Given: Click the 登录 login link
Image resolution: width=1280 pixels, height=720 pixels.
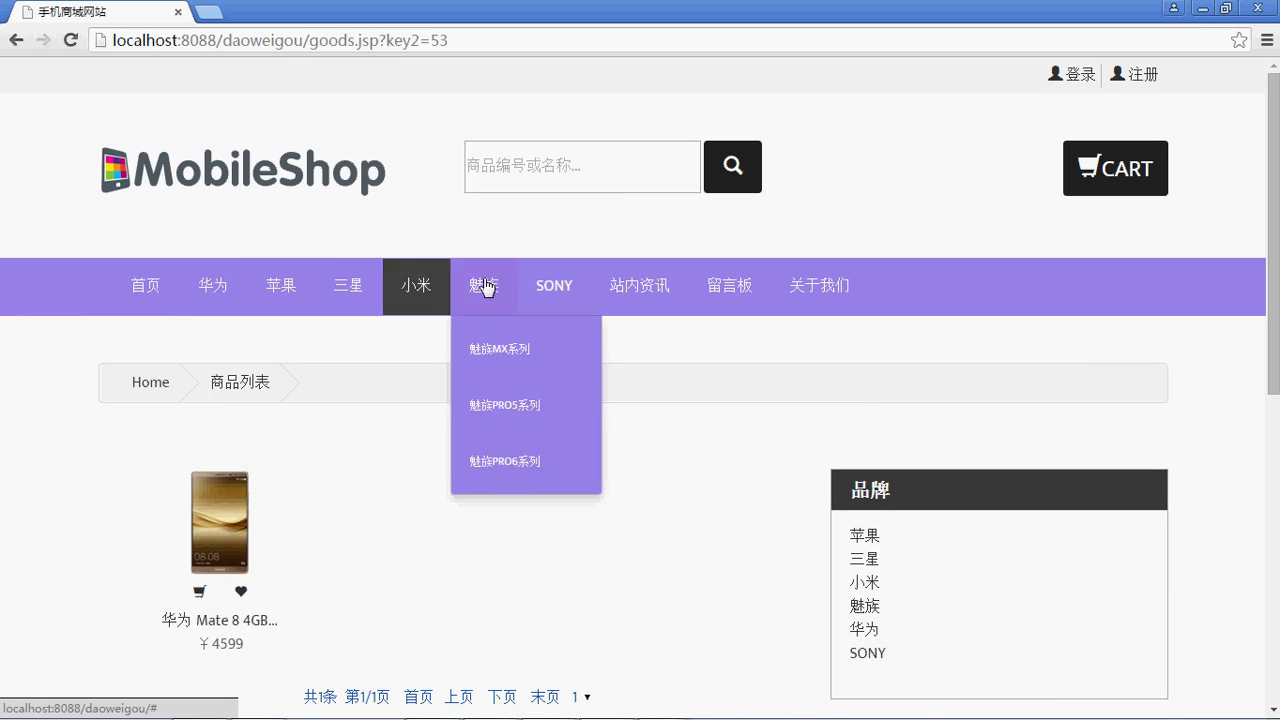Looking at the screenshot, I should 1072,74.
